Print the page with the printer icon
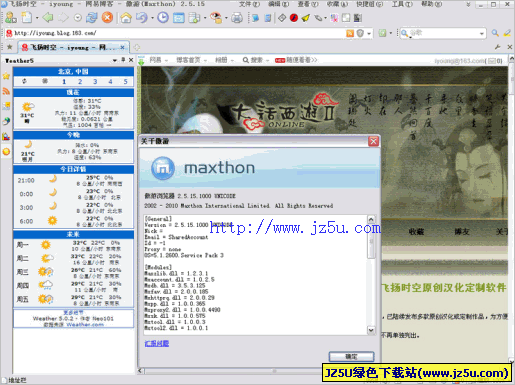The image size is (515, 385). tap(237, 17)
